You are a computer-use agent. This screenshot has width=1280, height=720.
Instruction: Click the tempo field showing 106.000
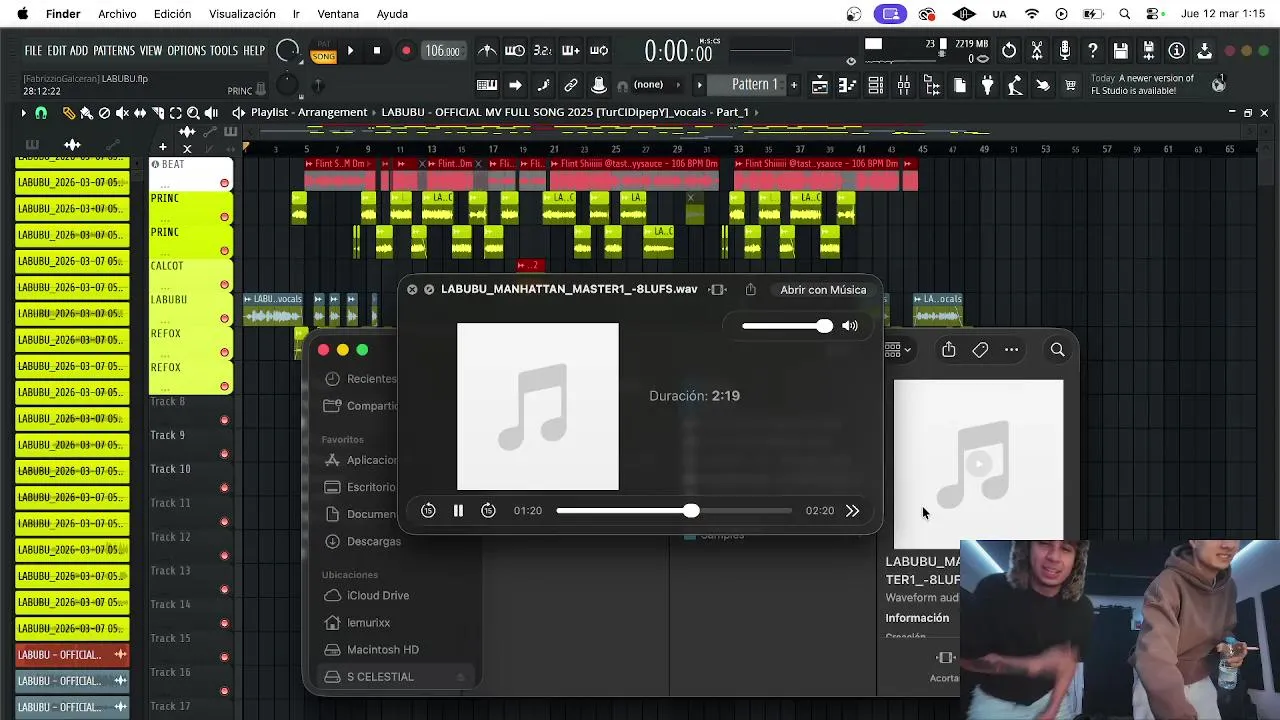(x=442, y=51)
